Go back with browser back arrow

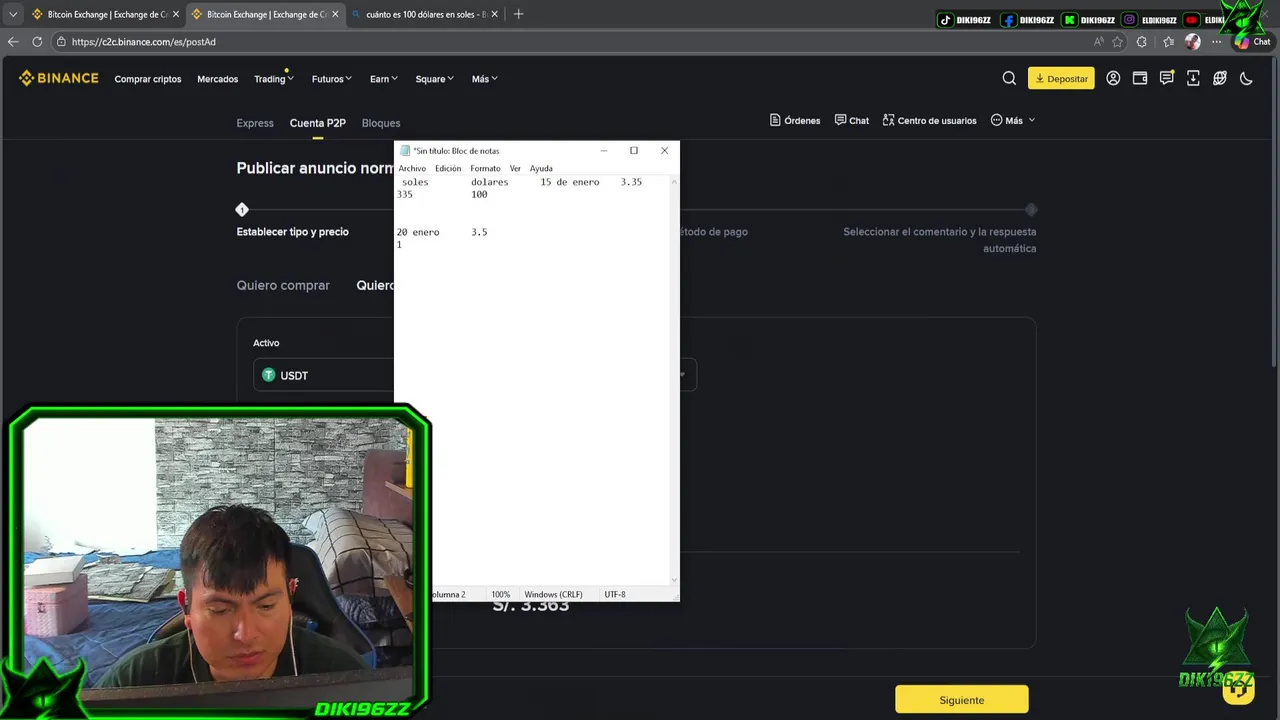pyautogui.click(x=13, y=42)
